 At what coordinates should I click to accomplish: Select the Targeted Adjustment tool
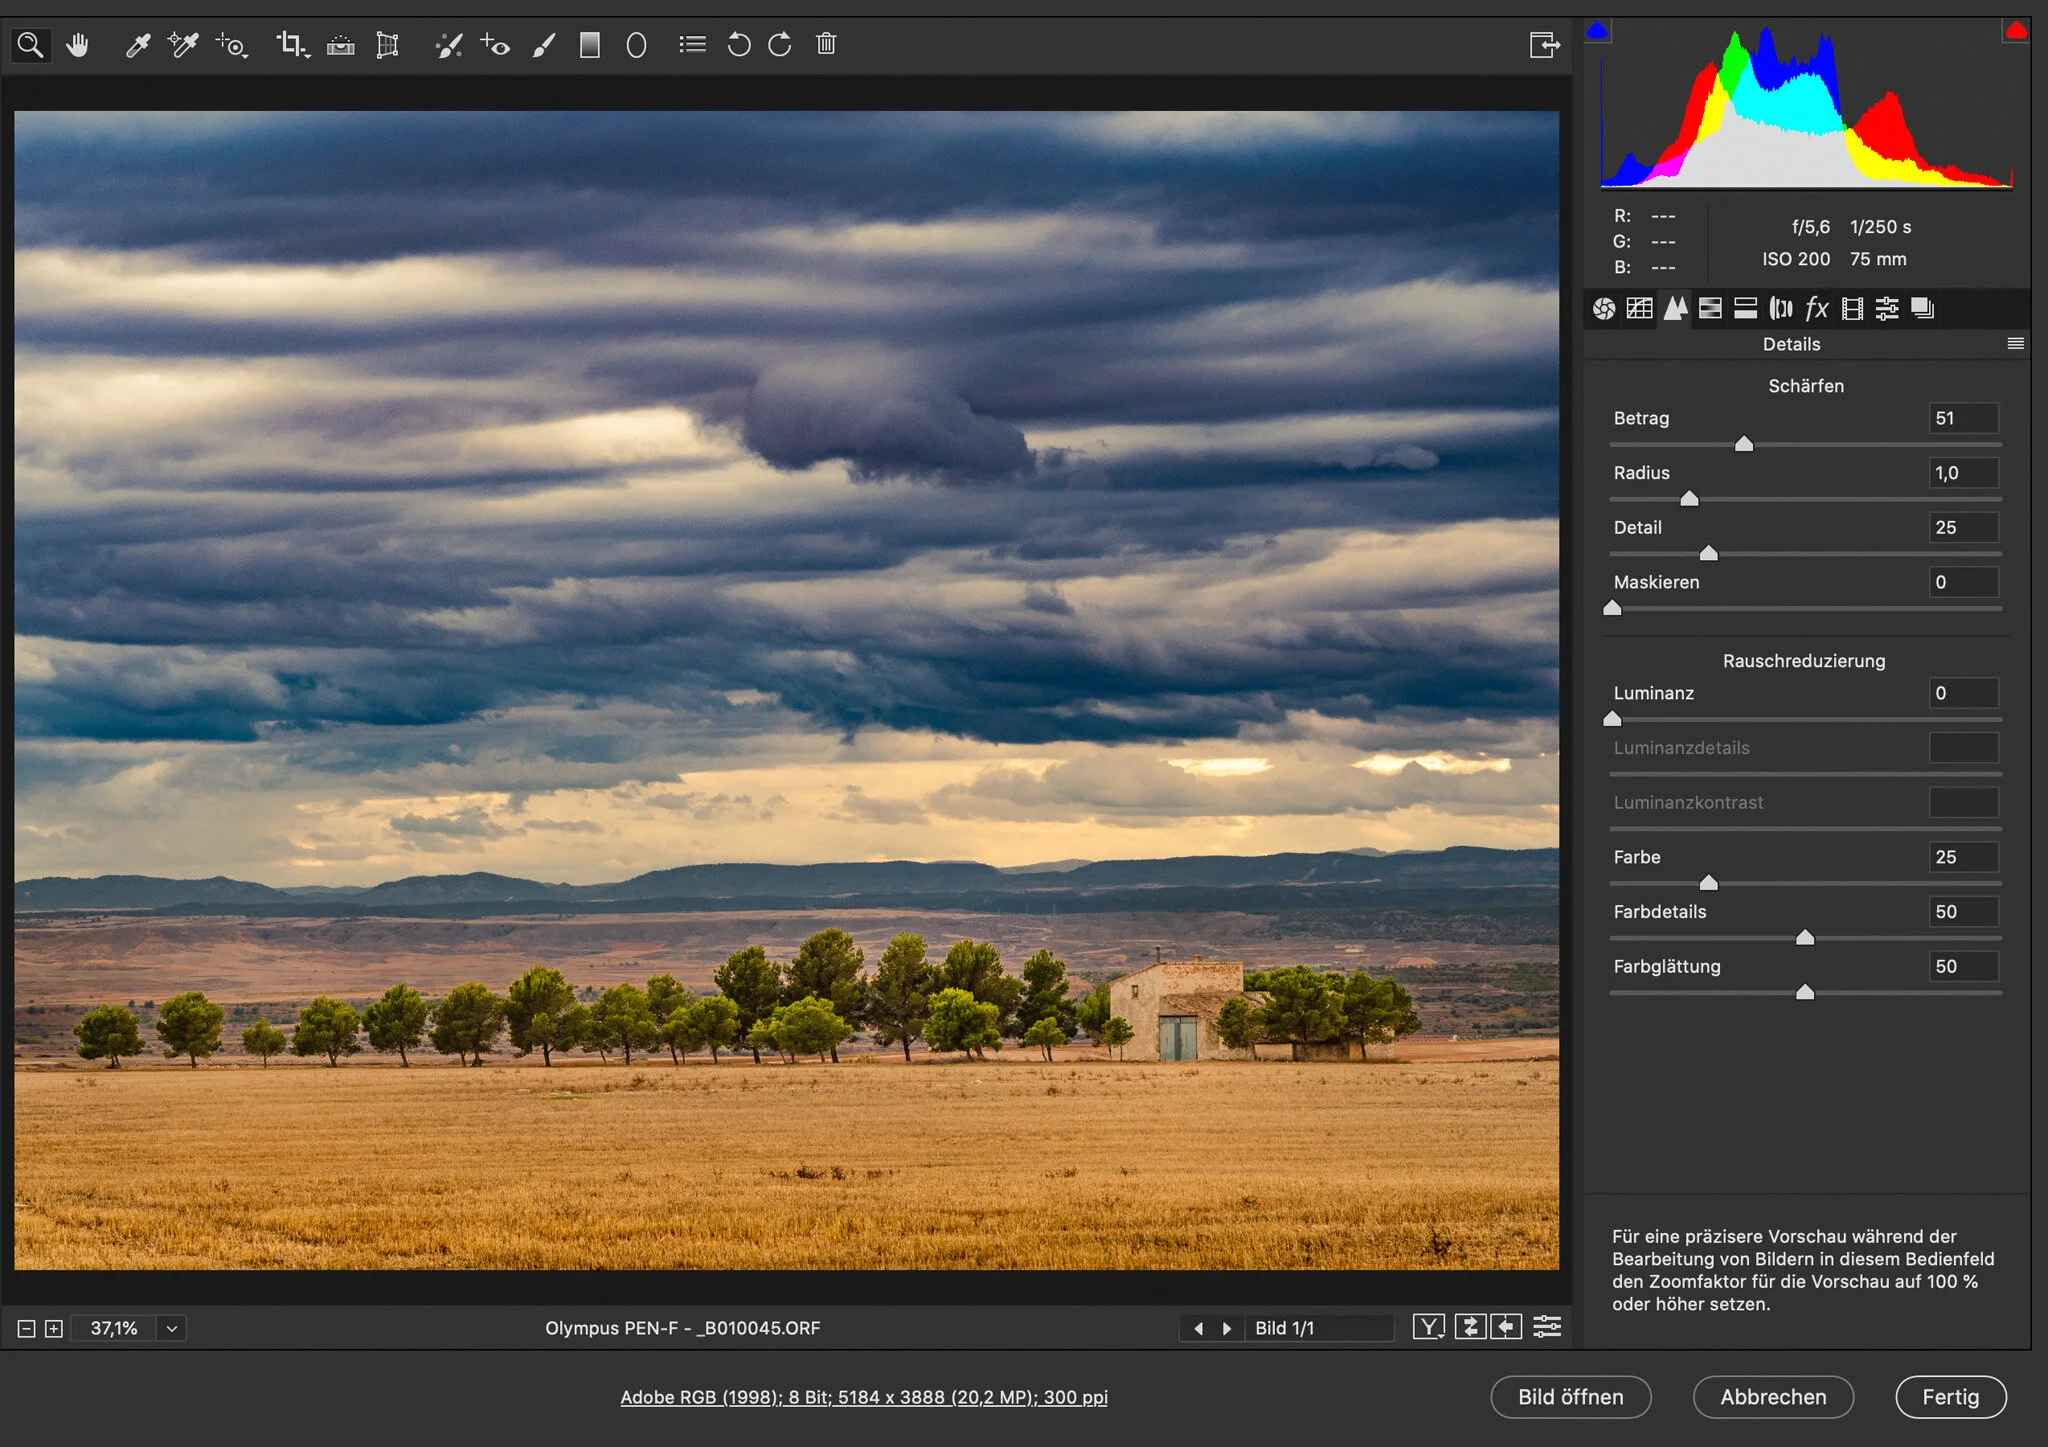pyautogui.click(x=231, y=45)
